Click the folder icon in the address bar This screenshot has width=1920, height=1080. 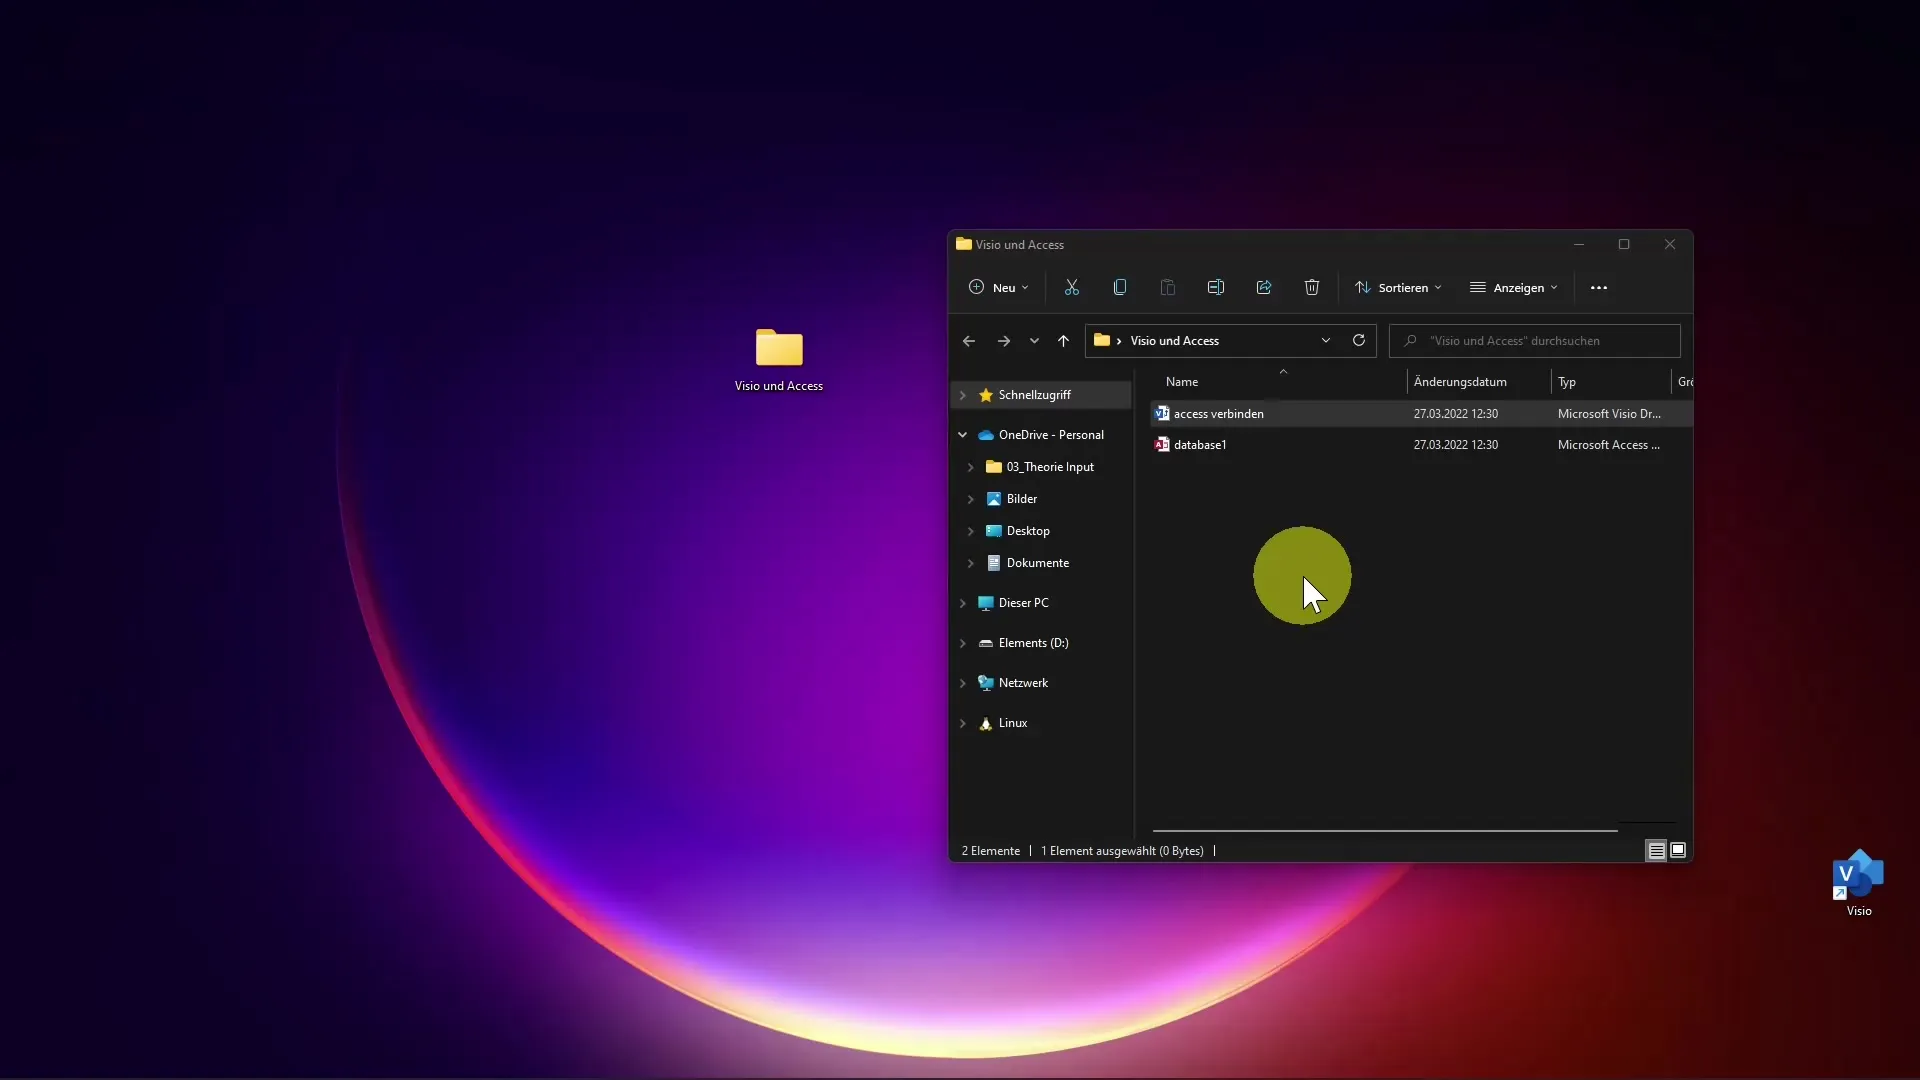(x=1101, y=341)
